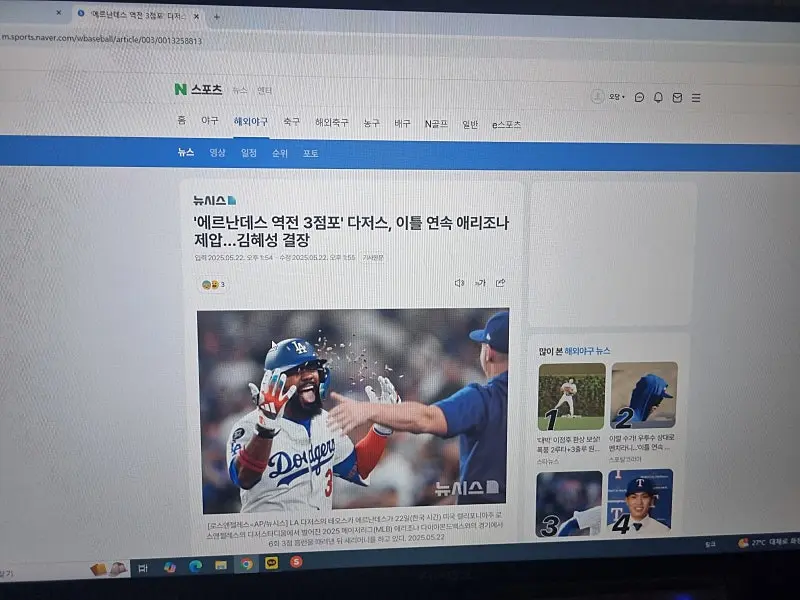Click the article share icon

(500, 283)
